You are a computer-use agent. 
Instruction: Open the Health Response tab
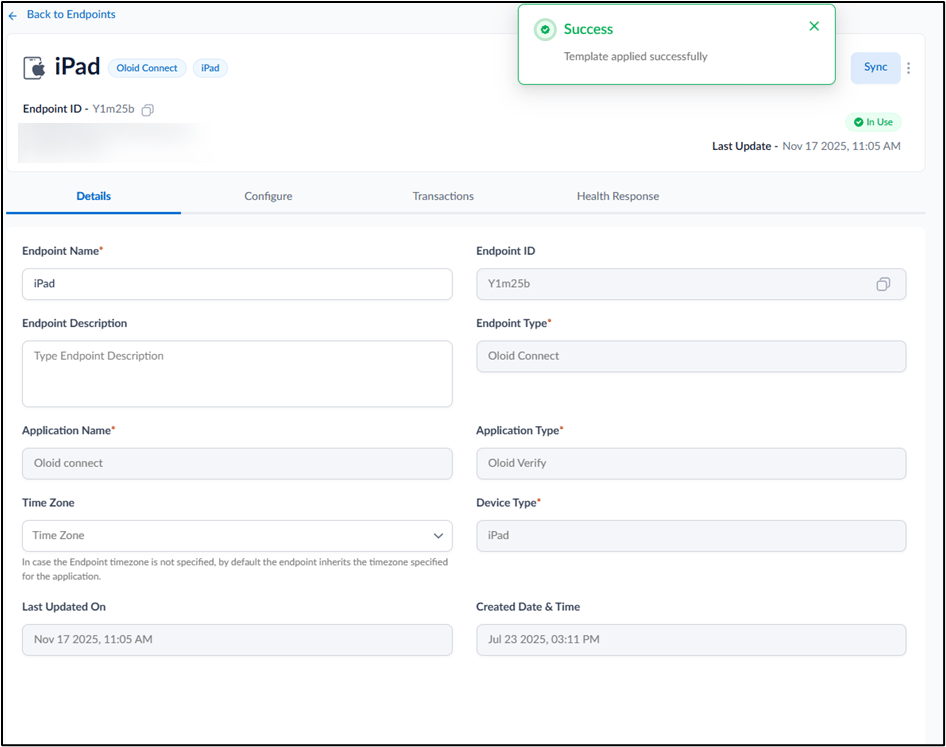618,196
